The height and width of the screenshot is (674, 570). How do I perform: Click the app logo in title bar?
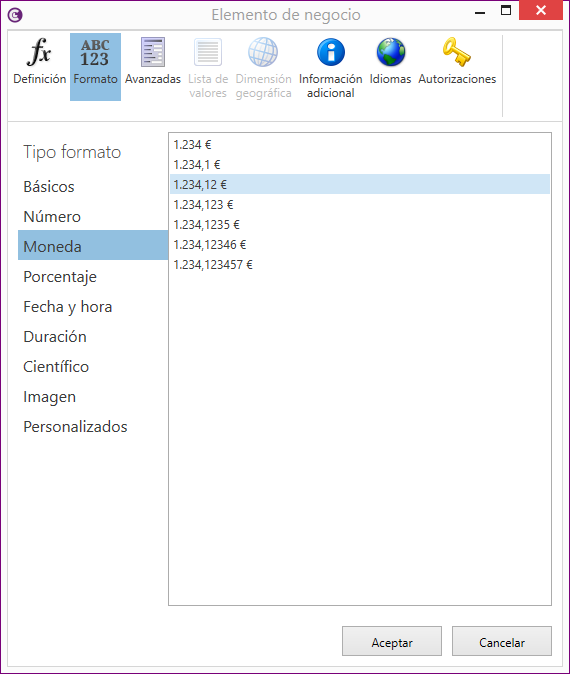[15, 15]
